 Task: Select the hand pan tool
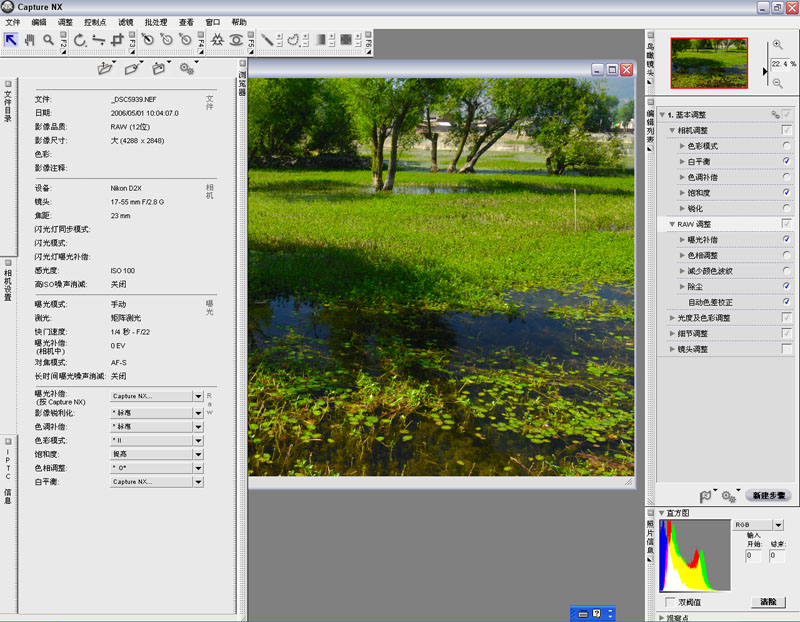pyautogui.click(x=30, y=40)
